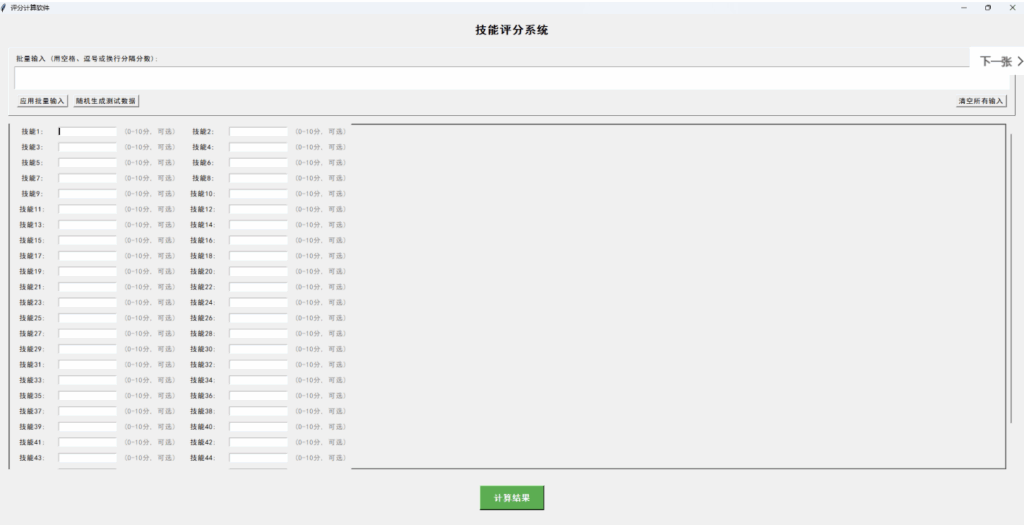Click the 应用批量输入 button
Screen dimensions: 1024x525
coord(42,101)
